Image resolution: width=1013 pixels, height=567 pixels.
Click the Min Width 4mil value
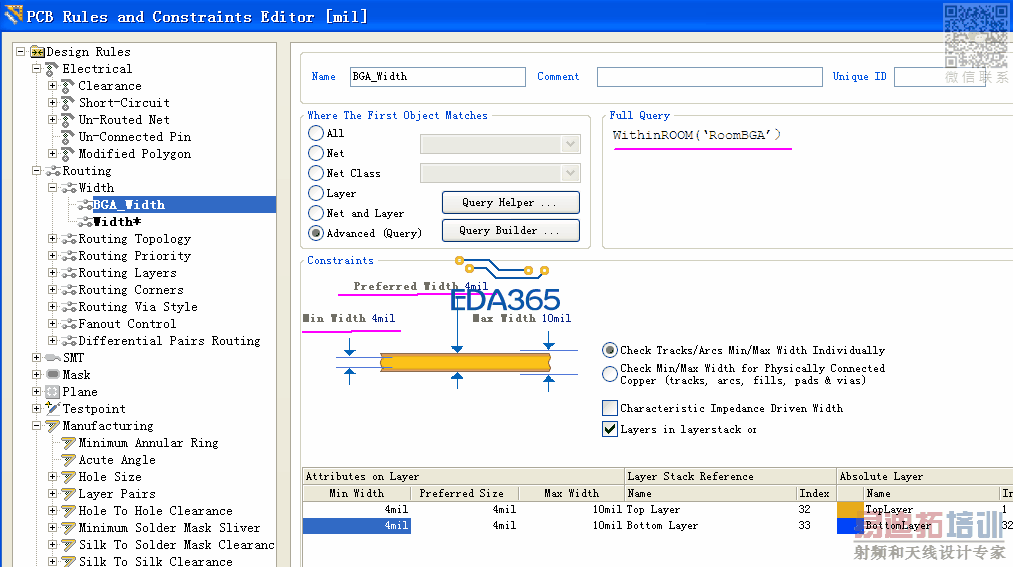click(383, 318)
